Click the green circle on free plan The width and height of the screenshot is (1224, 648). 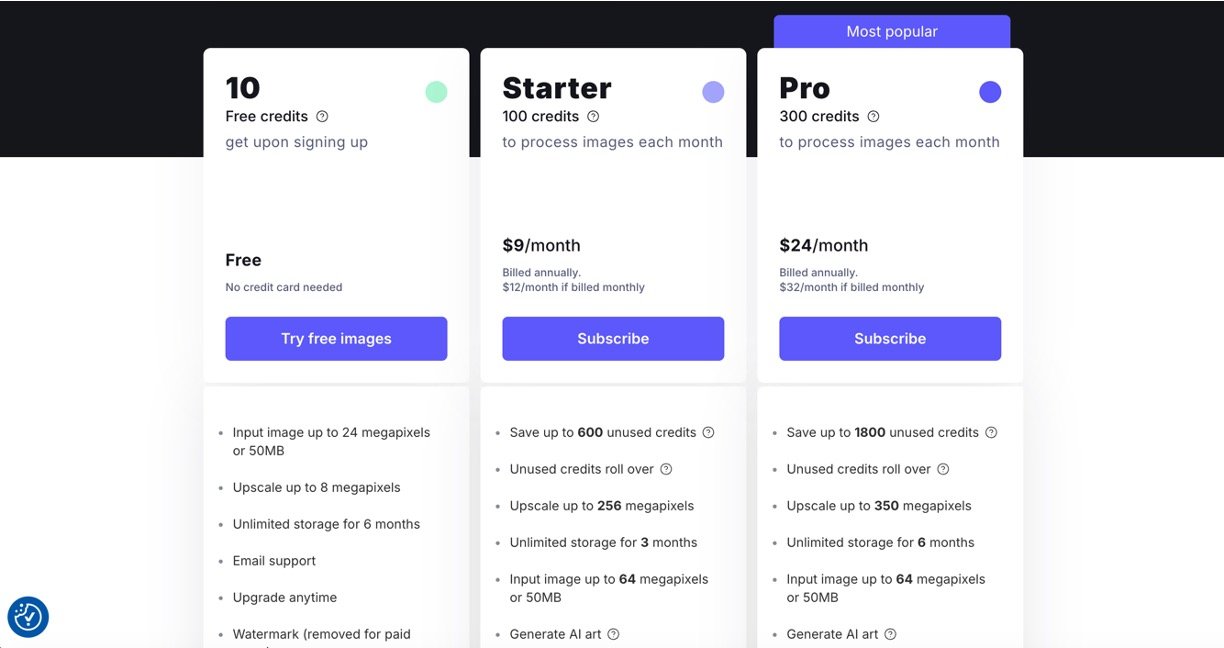(x=436, y=92)
